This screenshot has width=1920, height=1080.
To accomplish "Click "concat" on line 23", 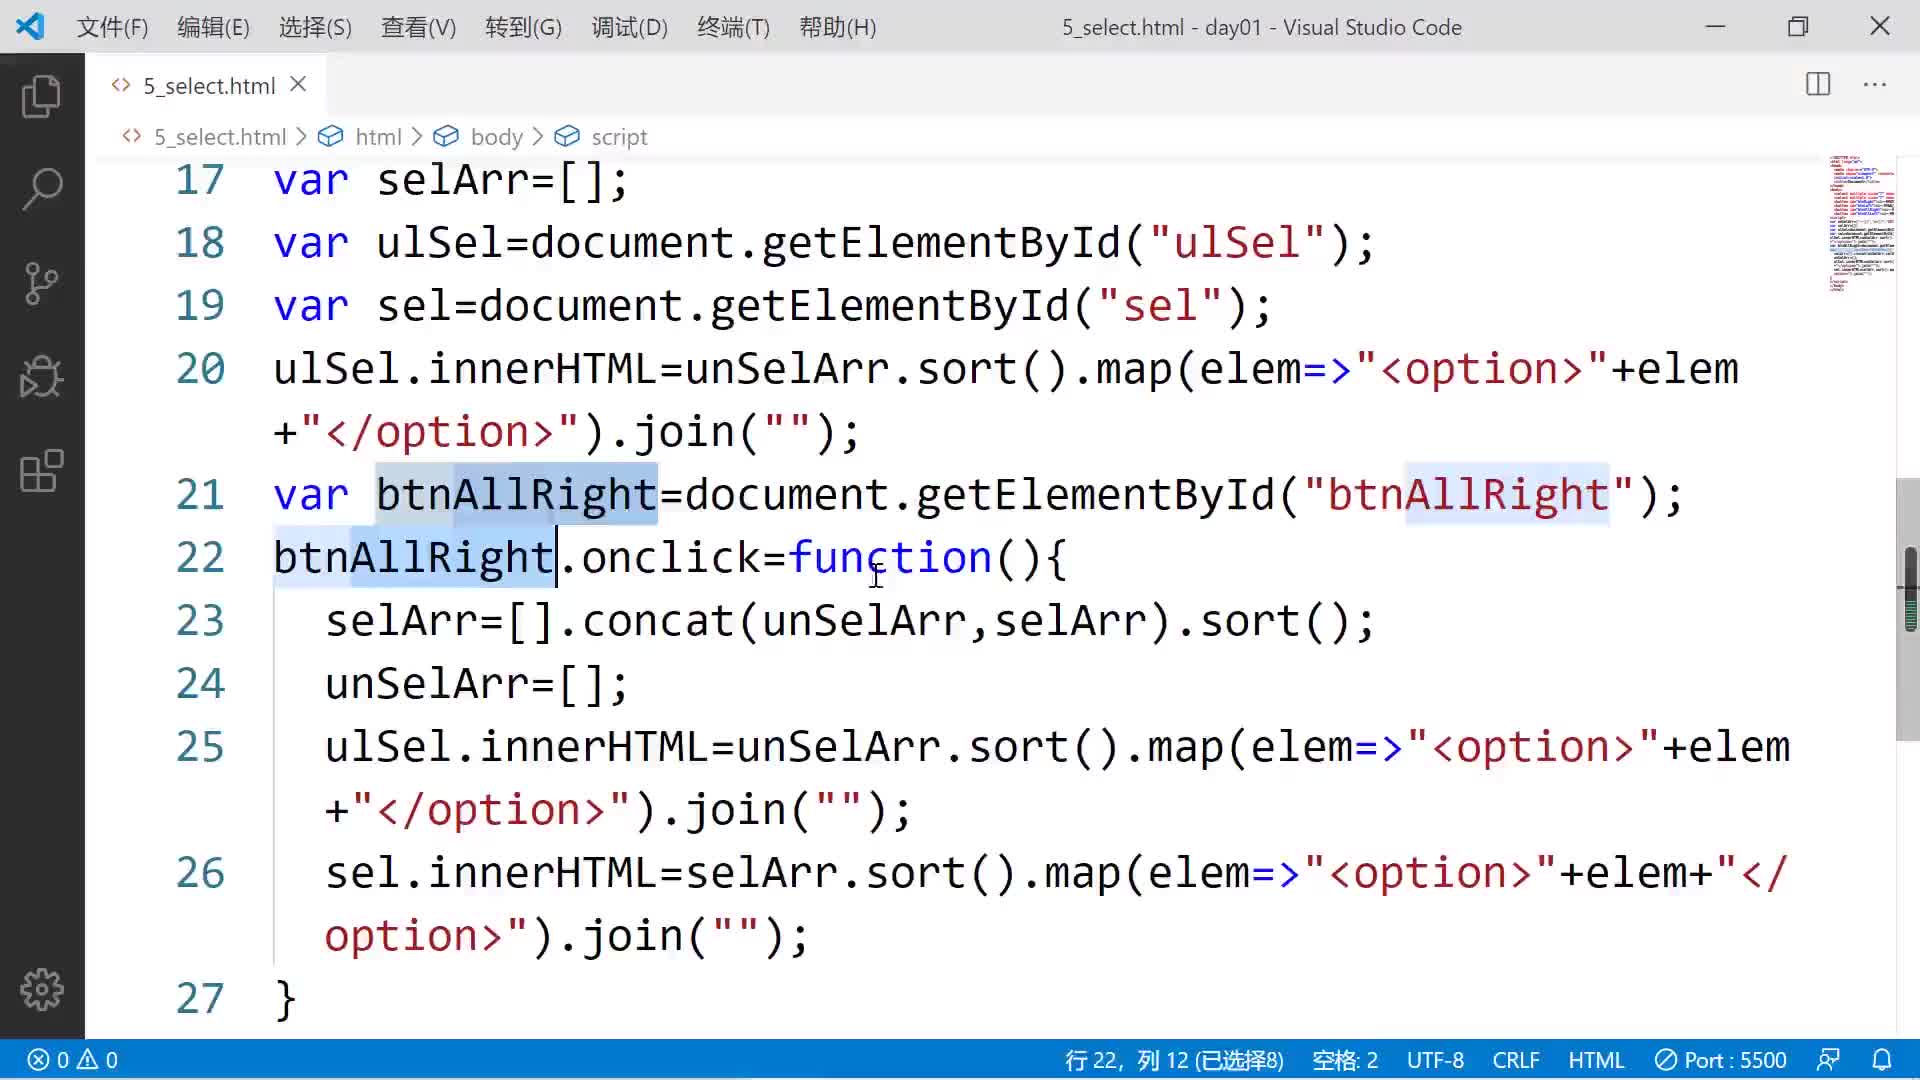I will [659, 621].
